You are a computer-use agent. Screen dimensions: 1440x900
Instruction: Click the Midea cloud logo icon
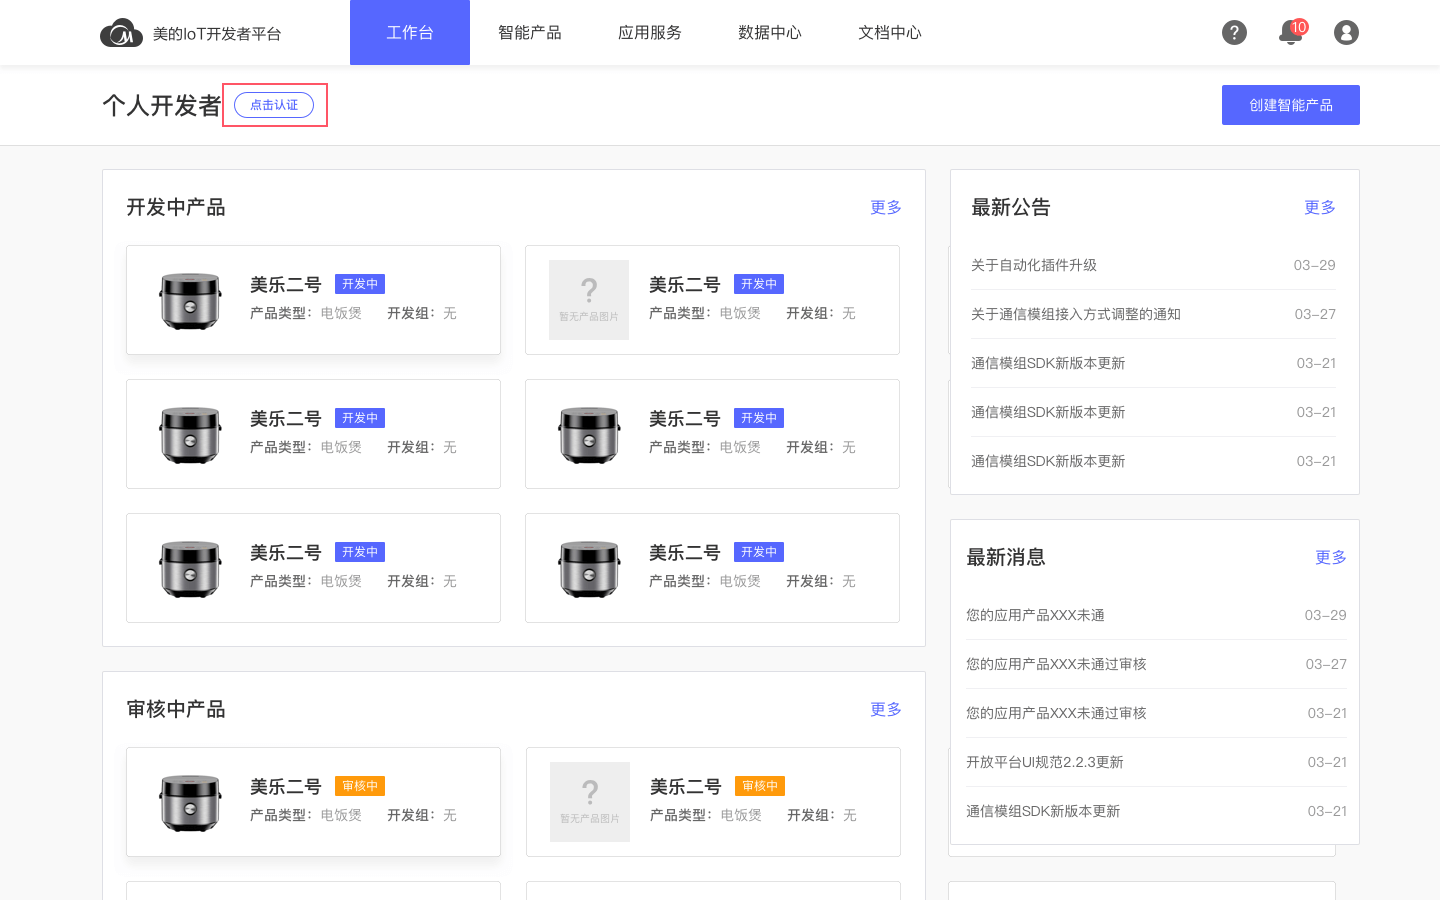121,33
